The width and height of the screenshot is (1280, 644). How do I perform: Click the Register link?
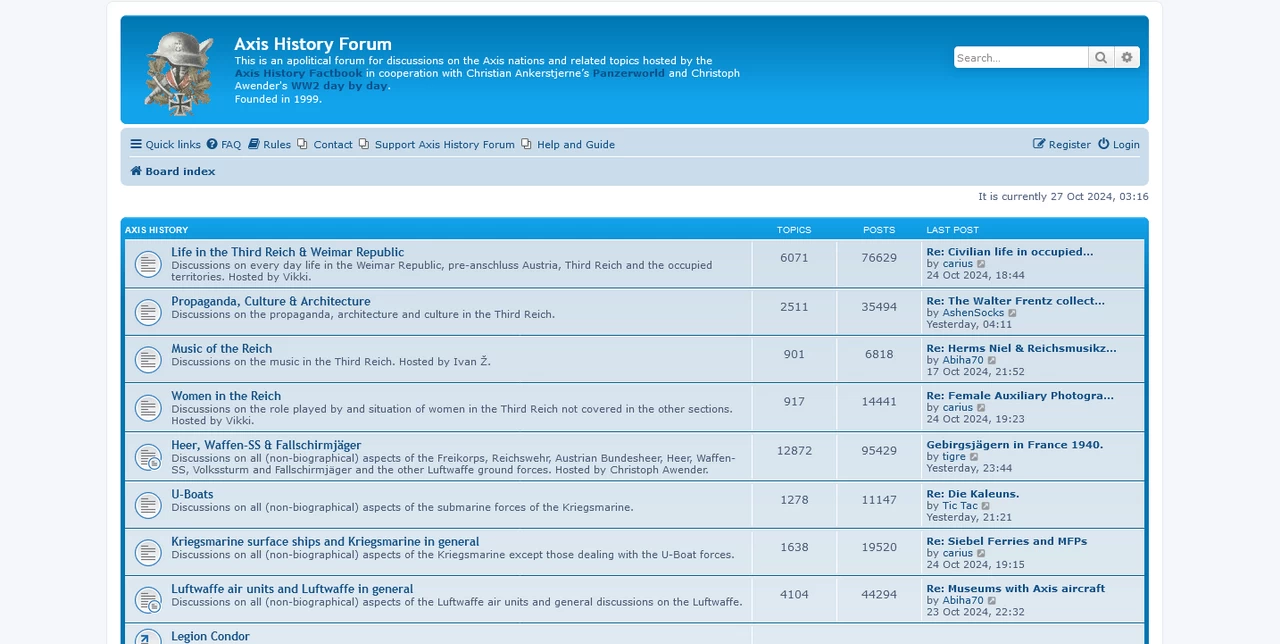[x=1062, y=145]
